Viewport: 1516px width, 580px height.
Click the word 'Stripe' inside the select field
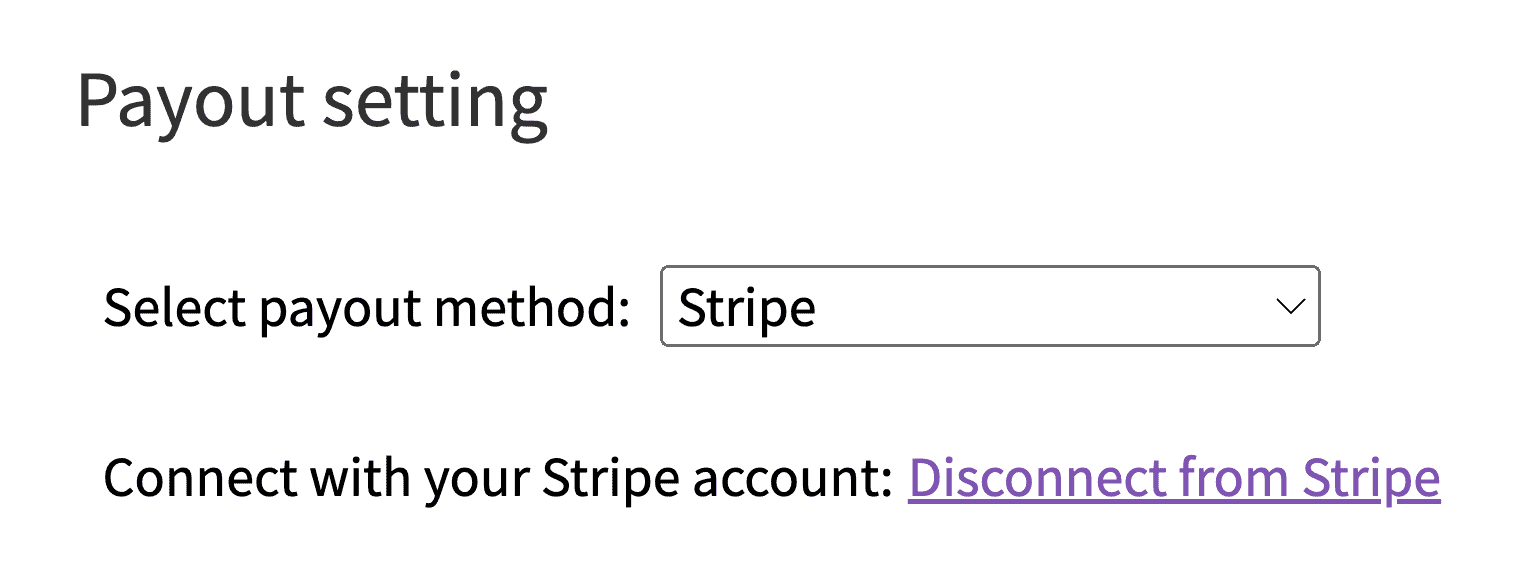pos(747,308)
